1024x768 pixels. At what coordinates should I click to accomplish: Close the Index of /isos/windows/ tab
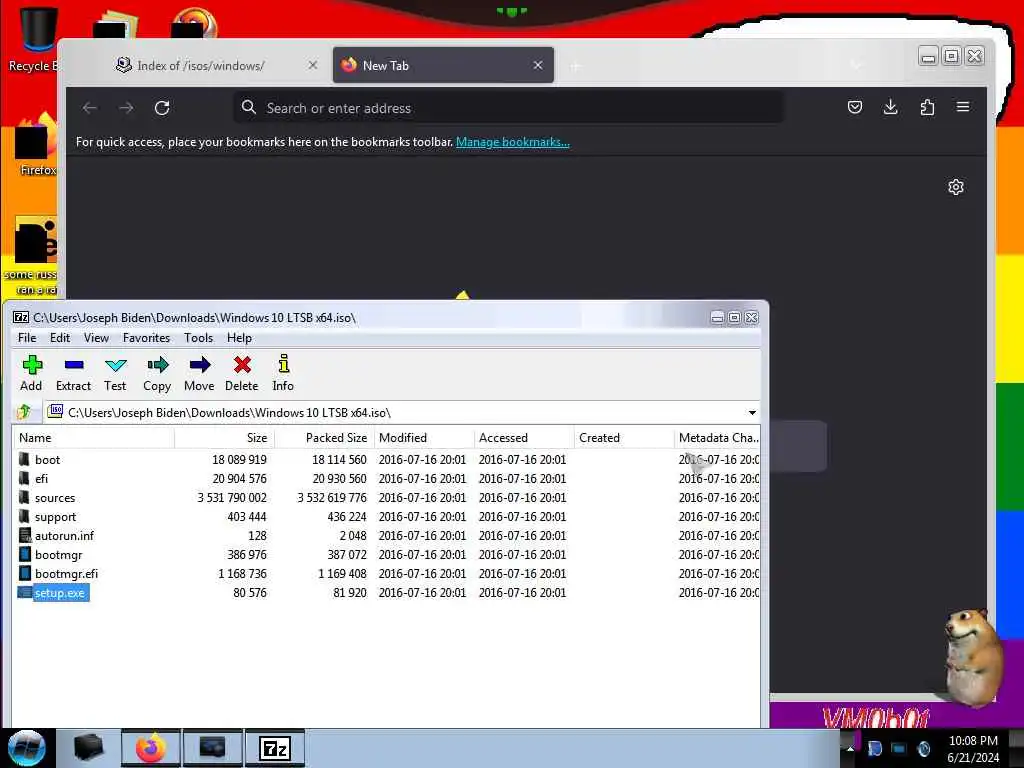(313, 65)
